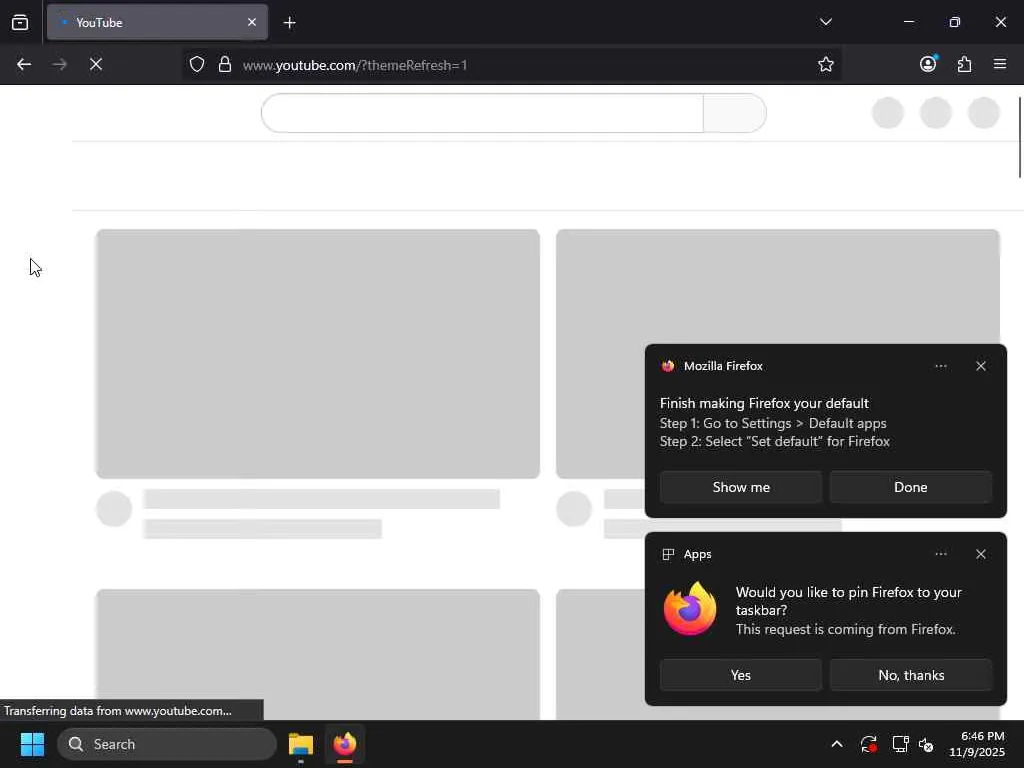Bookmark this page with star icon
Image resolution: width=1024 pixels, height=768 pixels.
coord(825,64)
